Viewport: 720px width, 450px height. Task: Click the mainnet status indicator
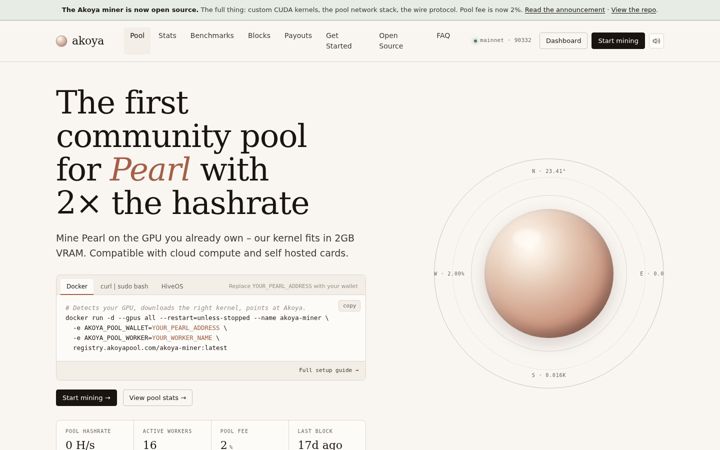[x=502, y=40]
